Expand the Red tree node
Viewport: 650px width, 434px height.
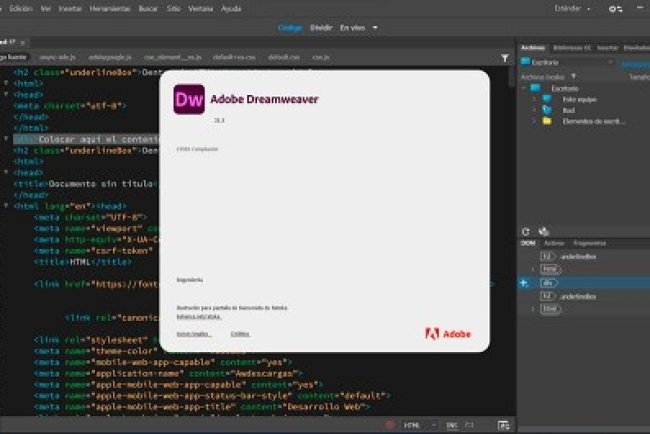pyautogui.click(x=534, y=110)
